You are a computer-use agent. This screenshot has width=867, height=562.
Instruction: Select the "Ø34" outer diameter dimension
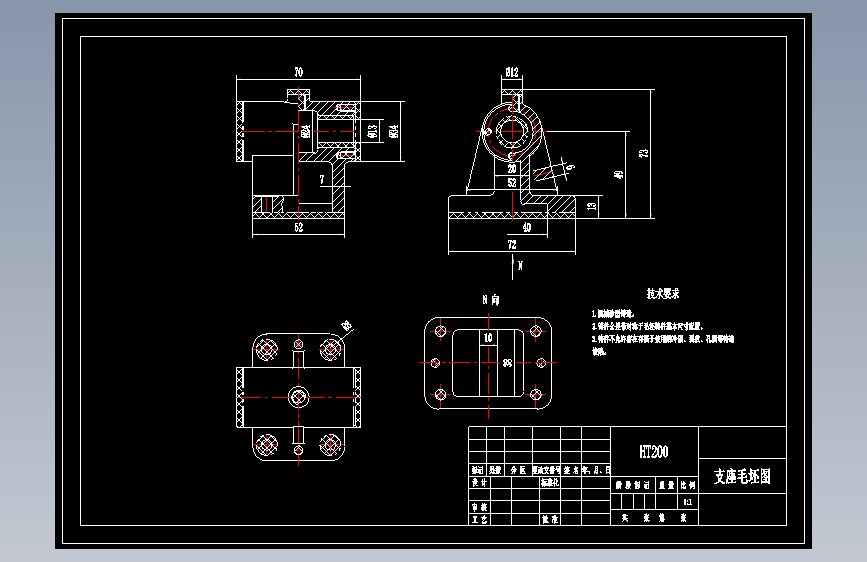(x=394, y=131)
